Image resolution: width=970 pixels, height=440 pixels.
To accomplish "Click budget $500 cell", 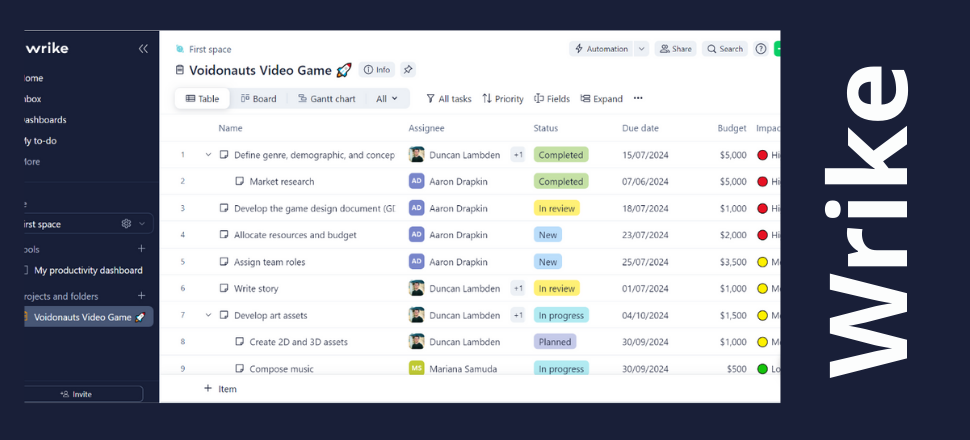I will (x=737, y=369).
